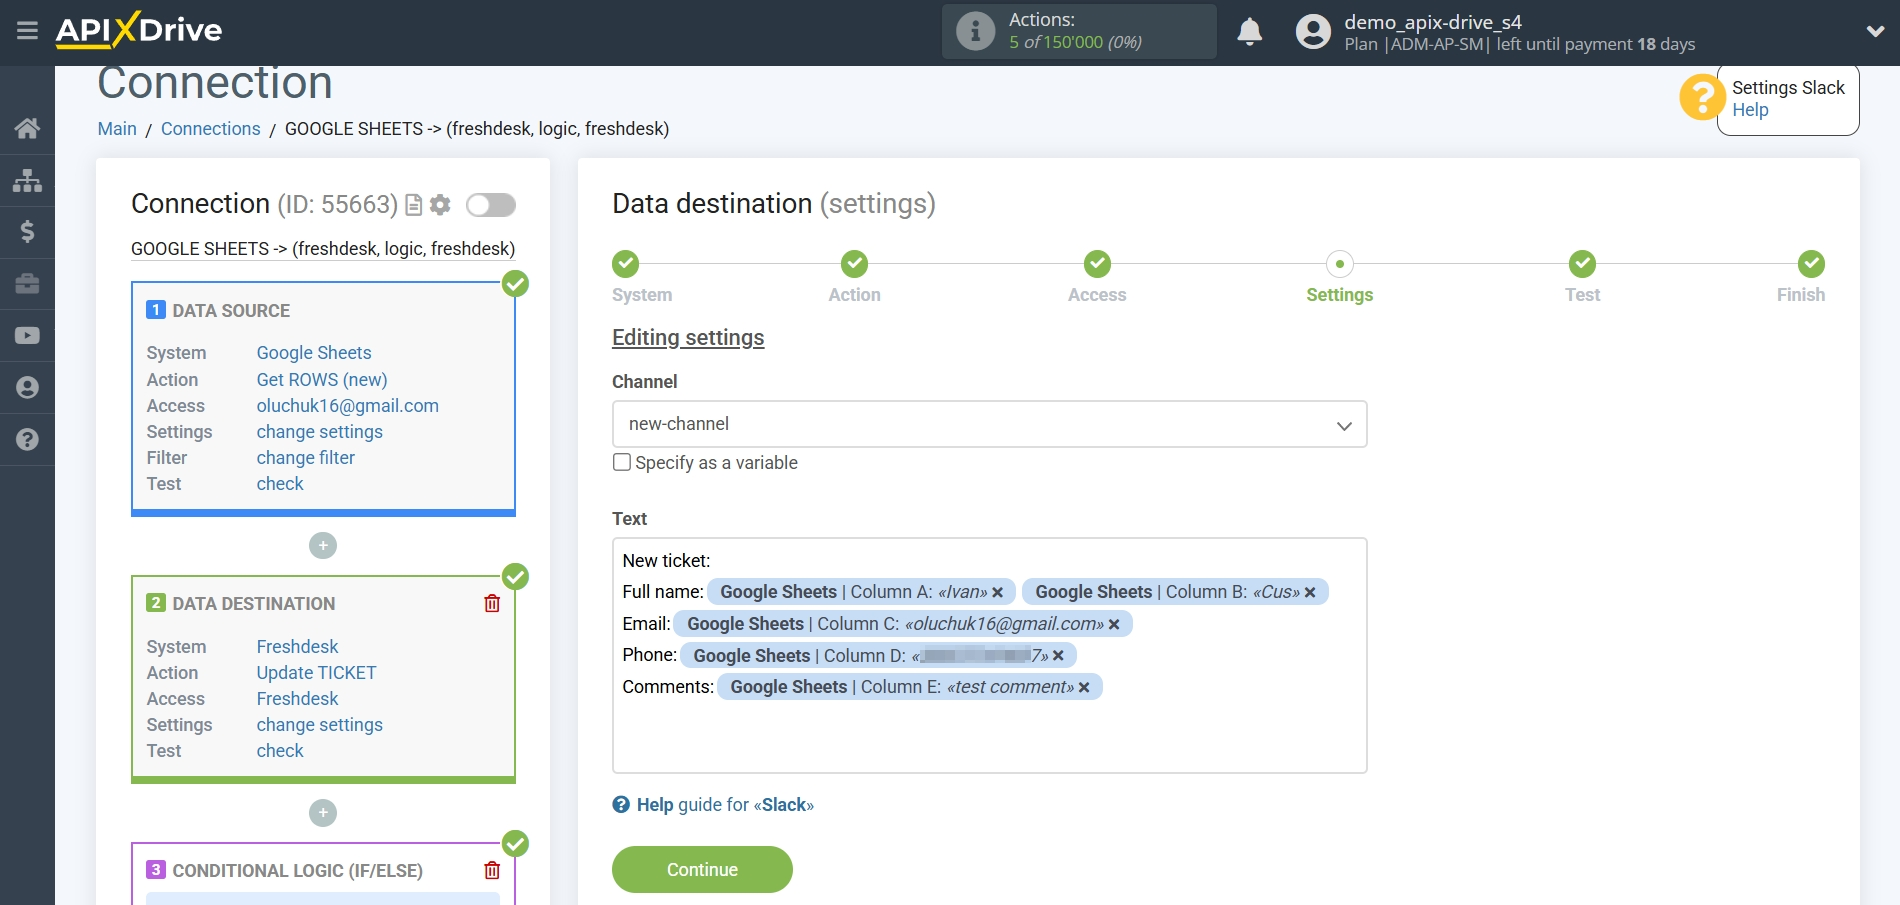Click Data Source check link
Image resolution: width=1900 pixels, height=905 pixels.
[x=280, y=484]
